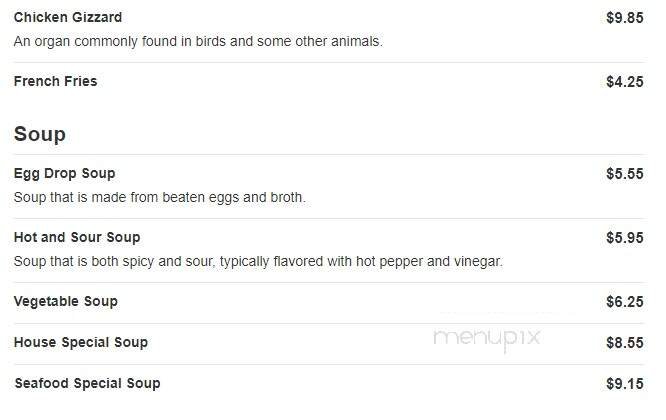Viewport: 666px width, 420px height.
Task: Click the Soup section heading
Action: 40,134
